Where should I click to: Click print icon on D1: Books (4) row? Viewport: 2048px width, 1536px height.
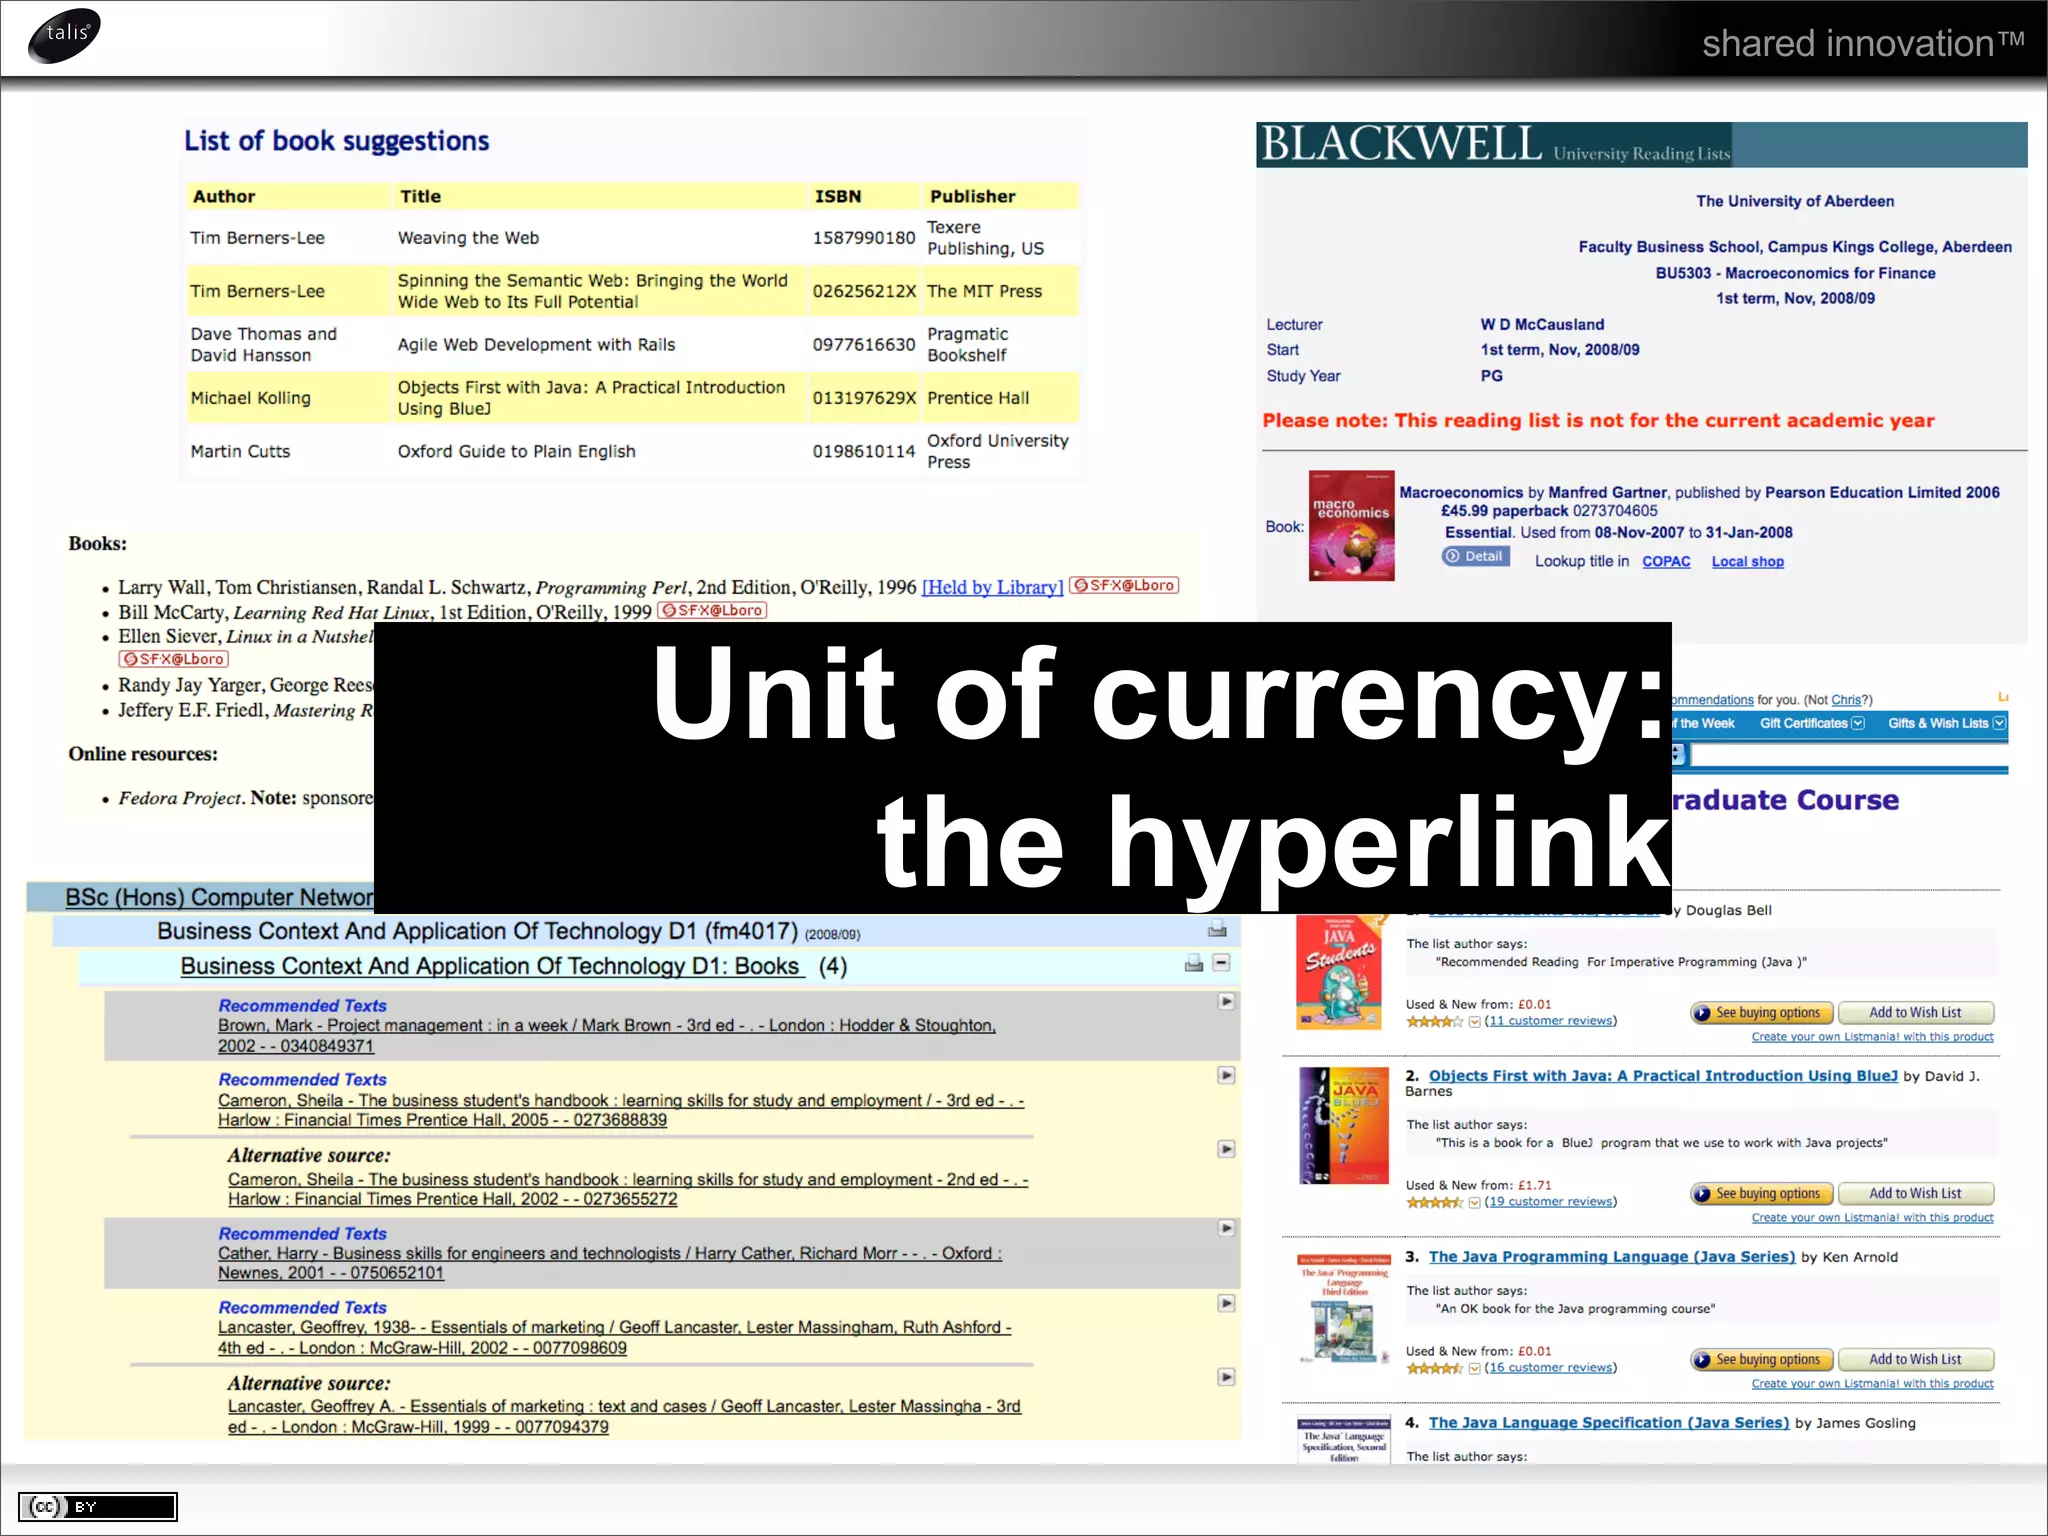pyautogui.click(x=1194, y=963)
